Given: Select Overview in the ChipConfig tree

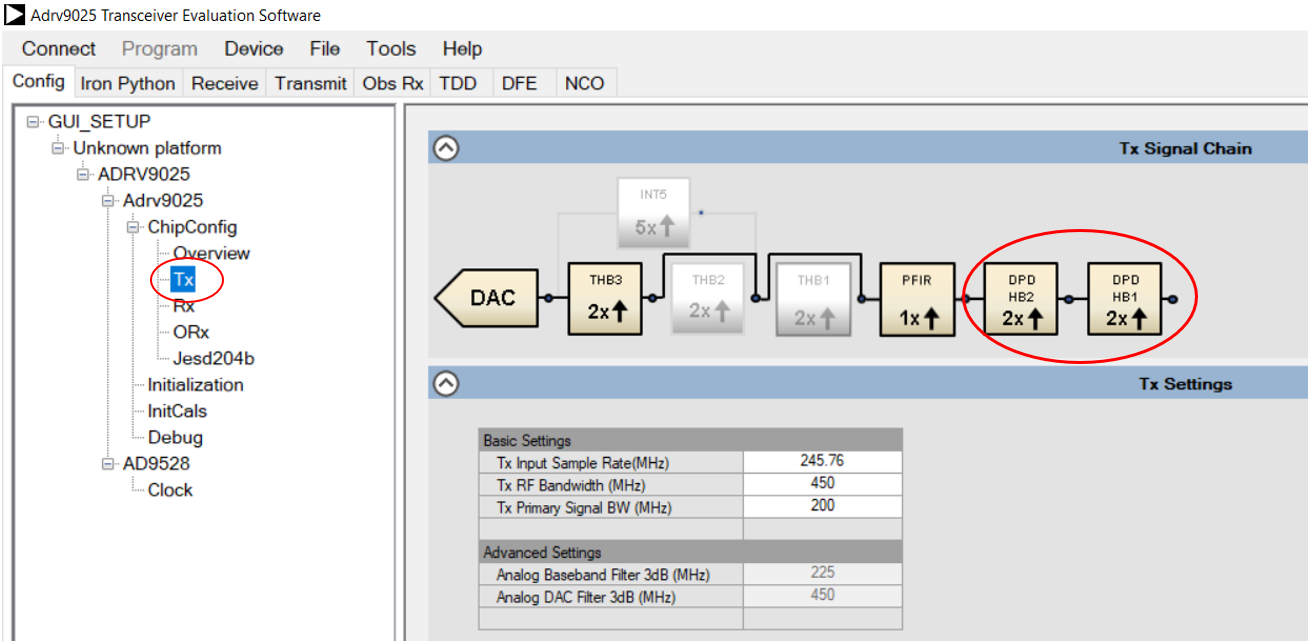Looking at the screenshot, I should pos(211,254).
